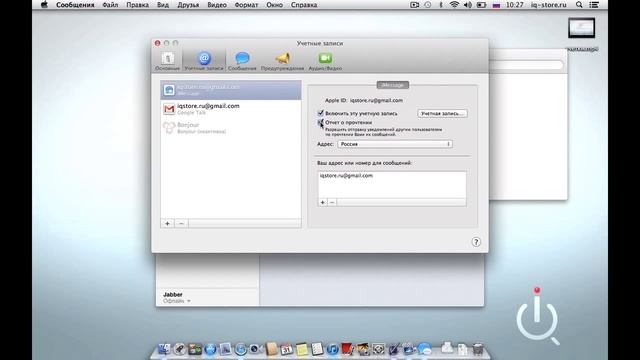Open the Видео menu

[217, 5]
